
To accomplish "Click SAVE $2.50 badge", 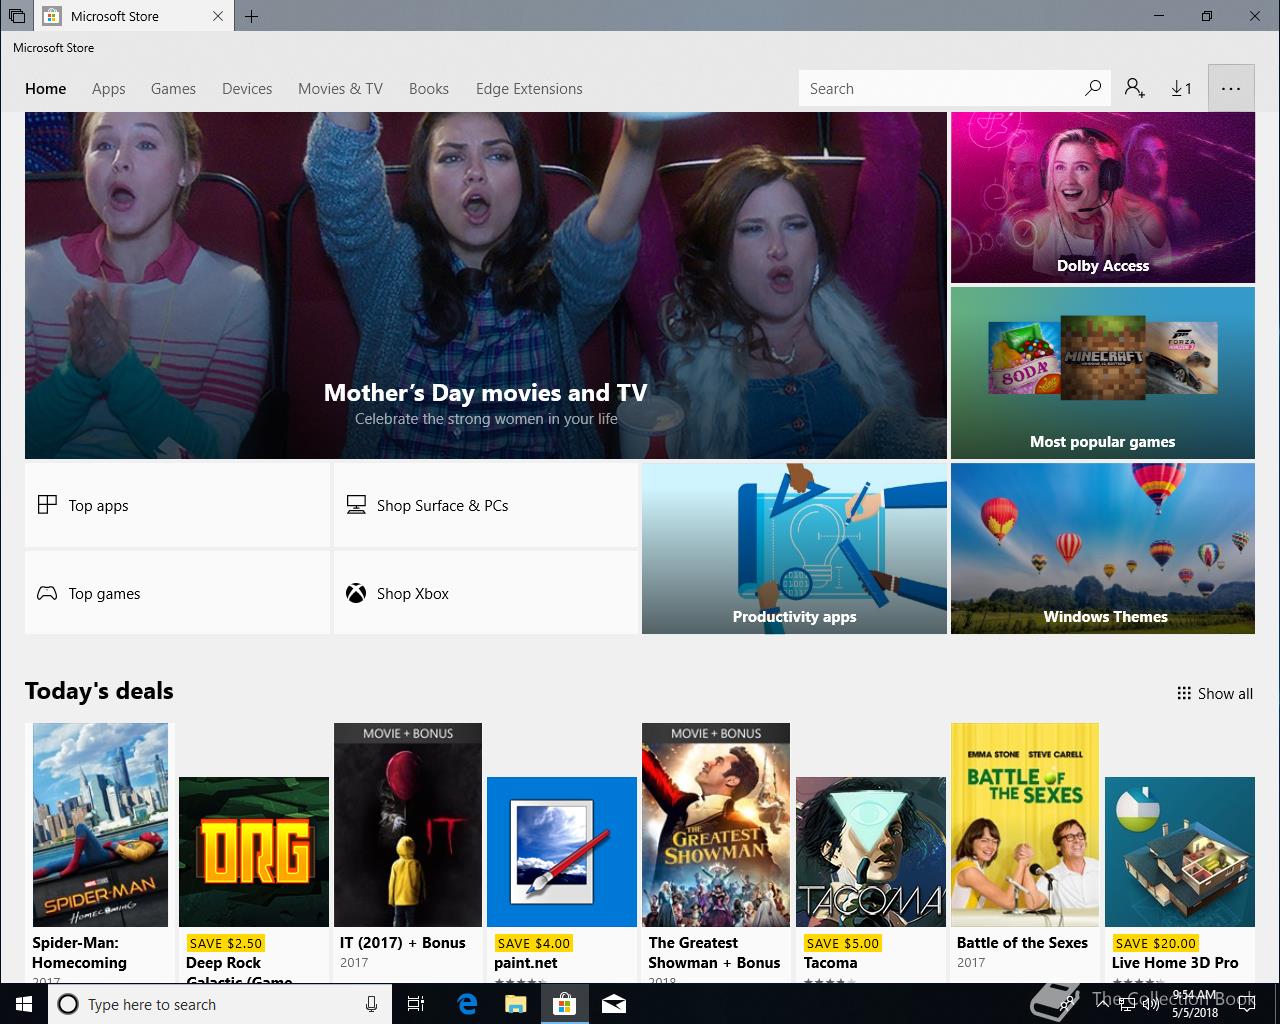I will tap(225, 942).
